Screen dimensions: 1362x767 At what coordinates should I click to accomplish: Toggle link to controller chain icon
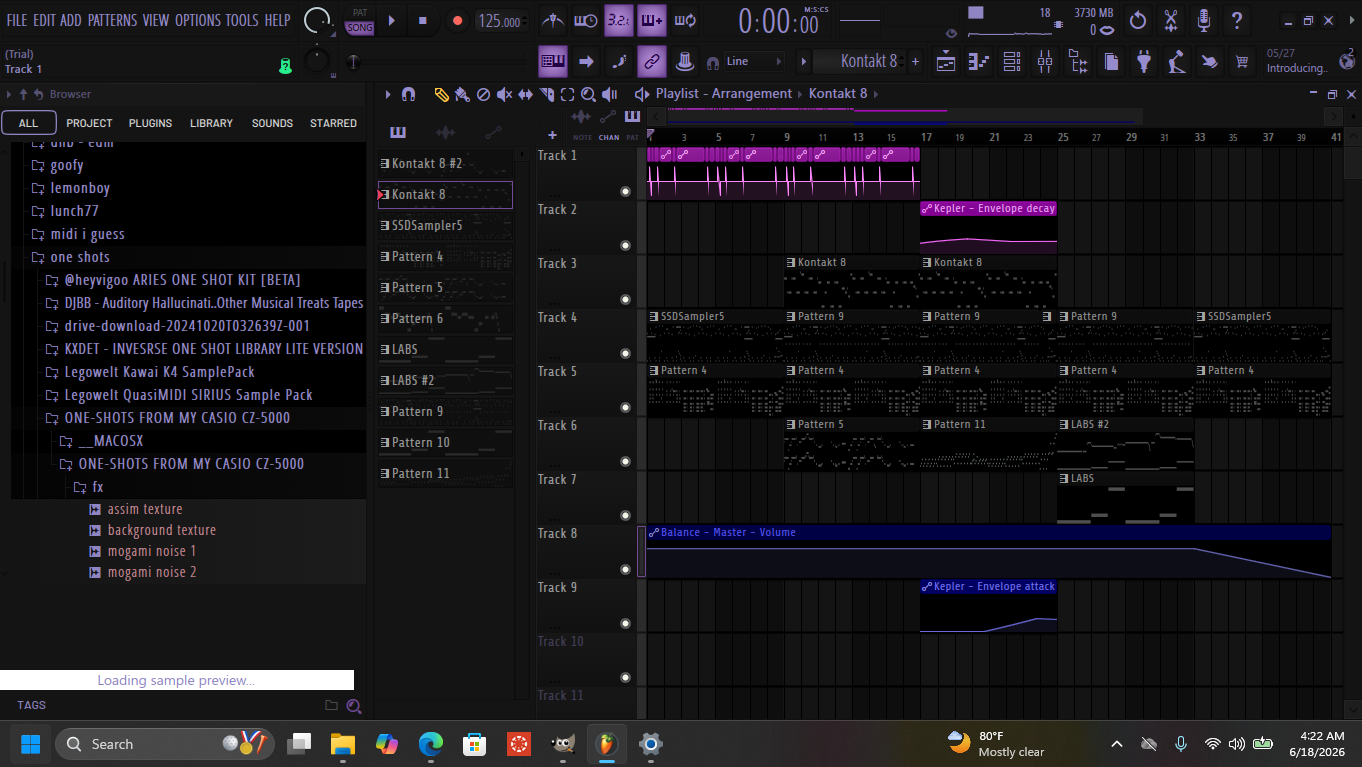(x=651, y=61)
